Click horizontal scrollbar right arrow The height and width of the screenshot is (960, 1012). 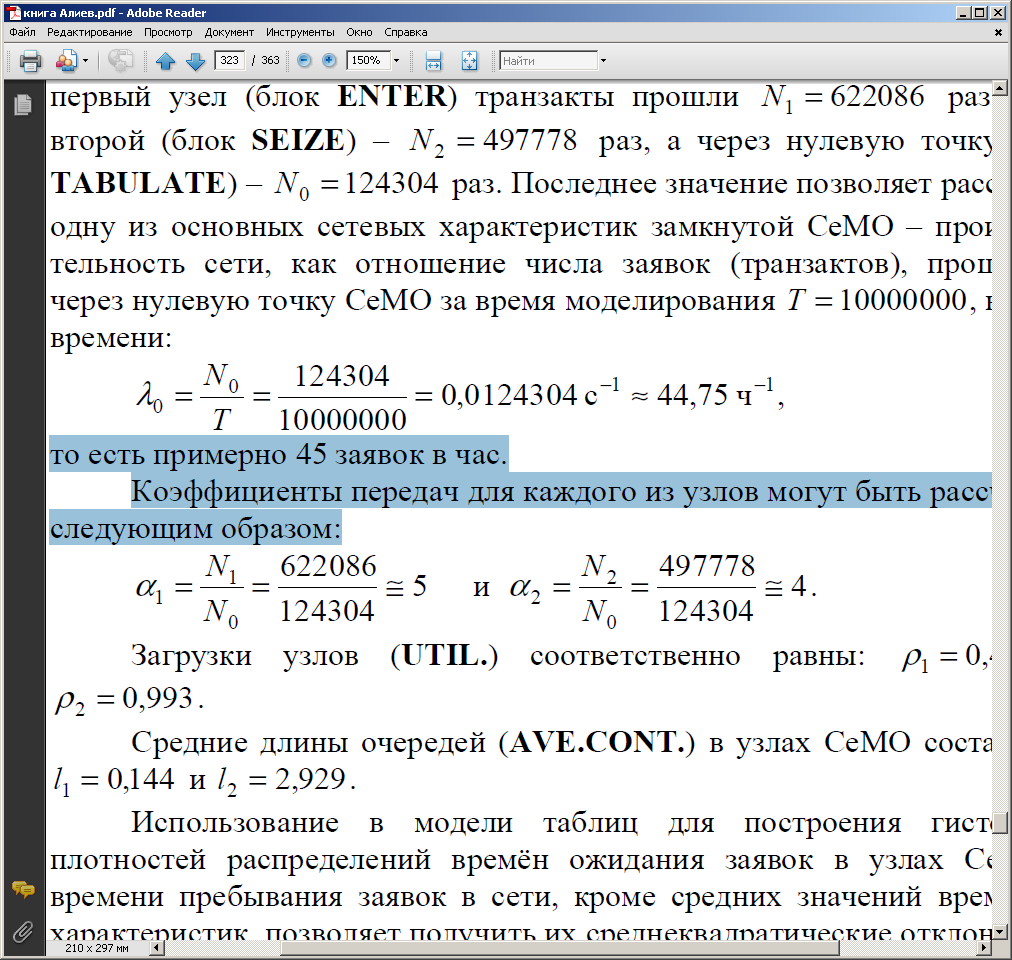(x=984, y=948)
